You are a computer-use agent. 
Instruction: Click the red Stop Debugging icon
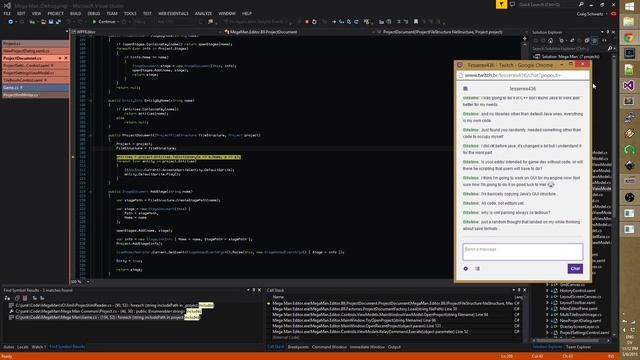point(307,22)
